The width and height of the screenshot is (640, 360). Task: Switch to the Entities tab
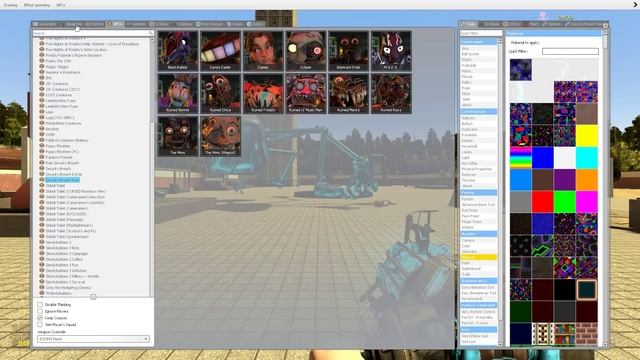point(94,24)
